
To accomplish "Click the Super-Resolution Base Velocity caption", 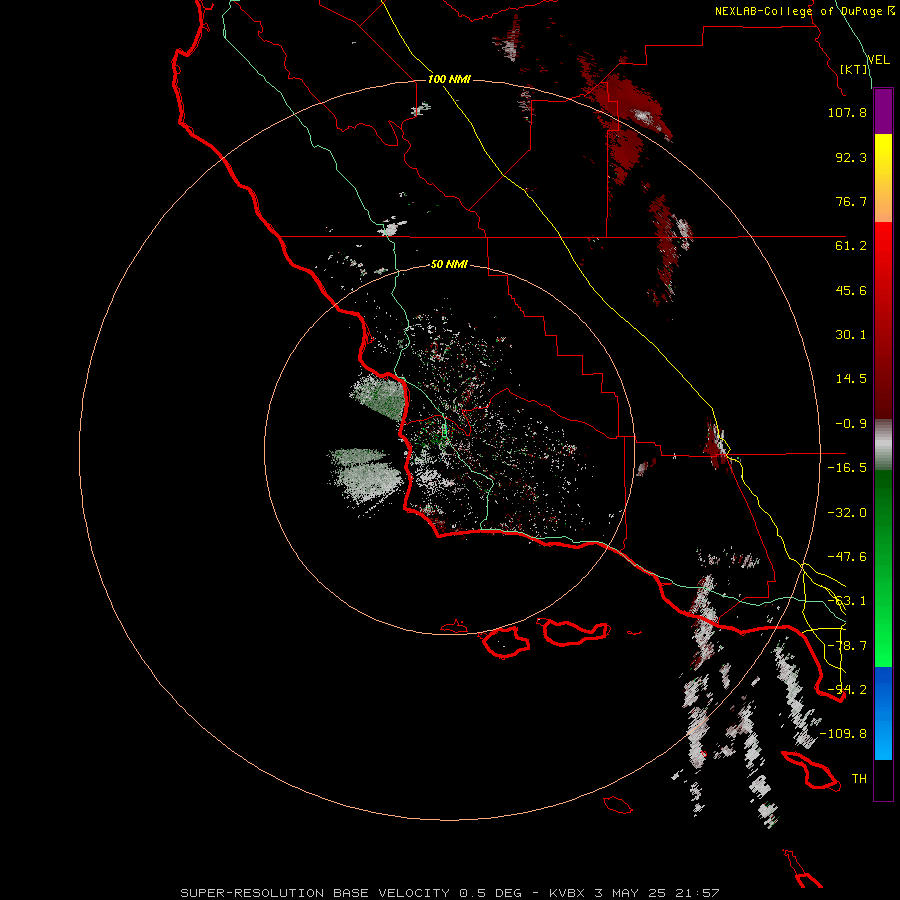I will tap(449, 893).
